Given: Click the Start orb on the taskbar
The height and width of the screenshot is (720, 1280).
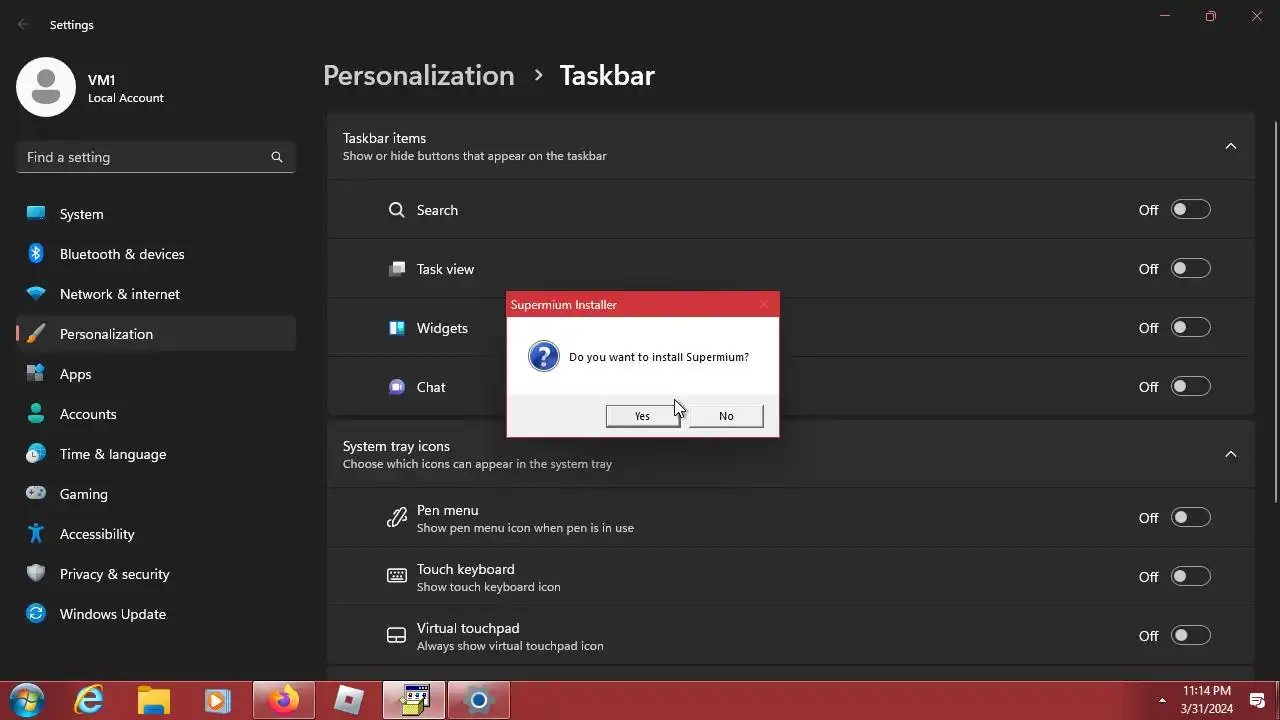Looking at the screenshot, I should [27, 701].
